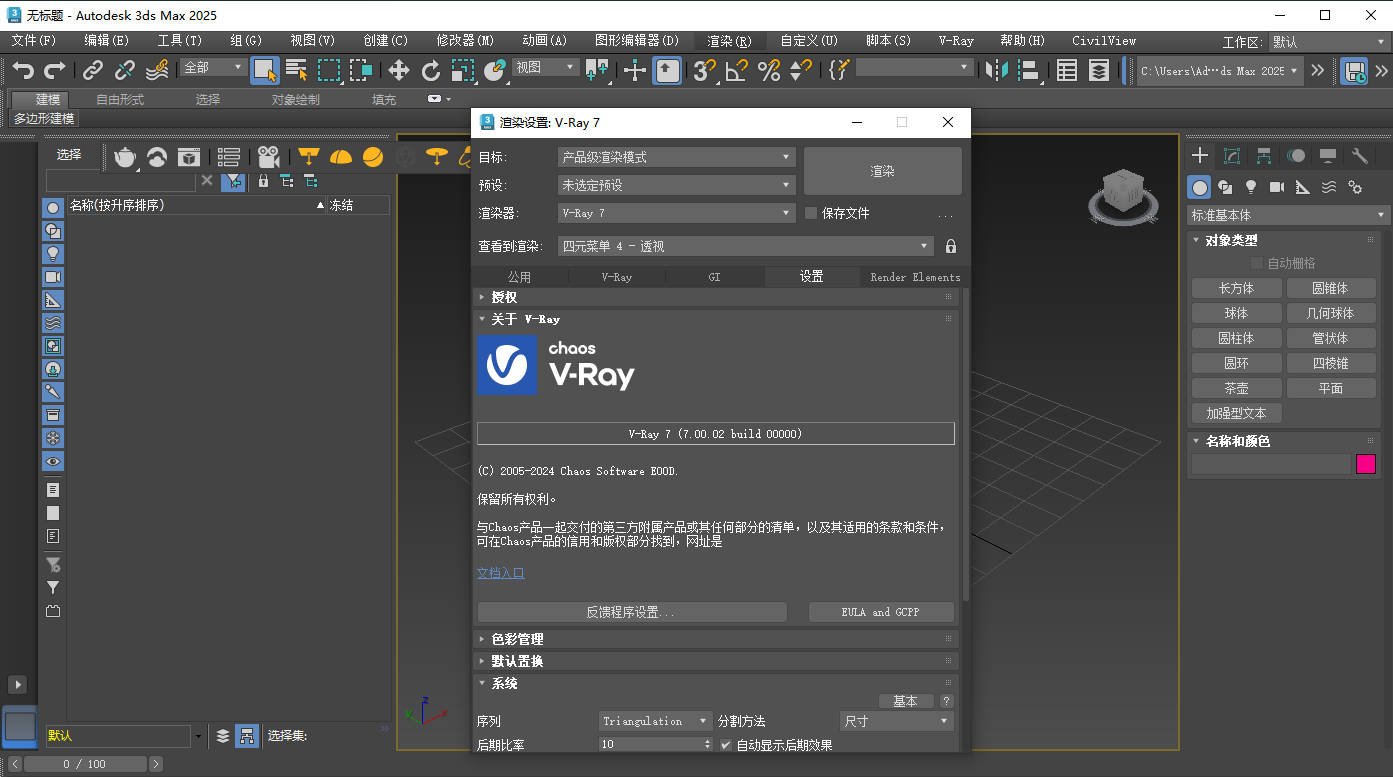Image resolution: width=1393 pixels, height=777 pixels.
Task: Click the pink object color swatch
Action: pos(1366,464)
